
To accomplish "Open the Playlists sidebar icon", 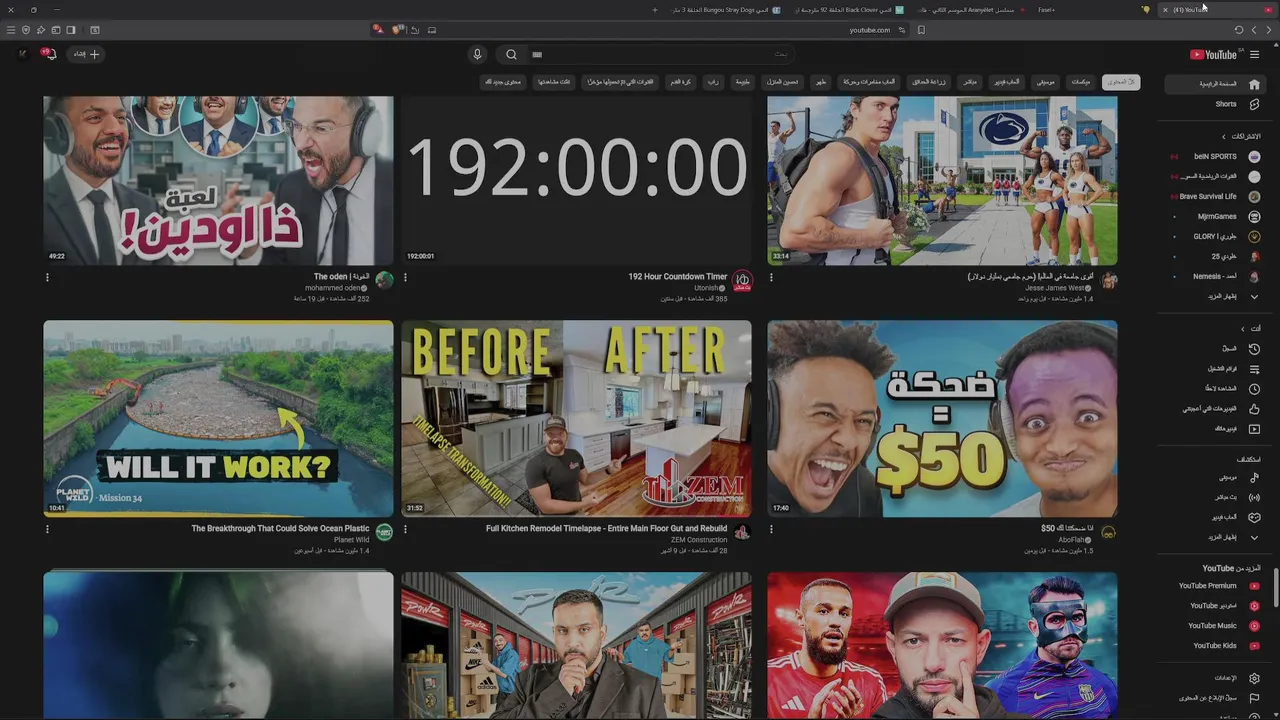I will [1254, 369].
